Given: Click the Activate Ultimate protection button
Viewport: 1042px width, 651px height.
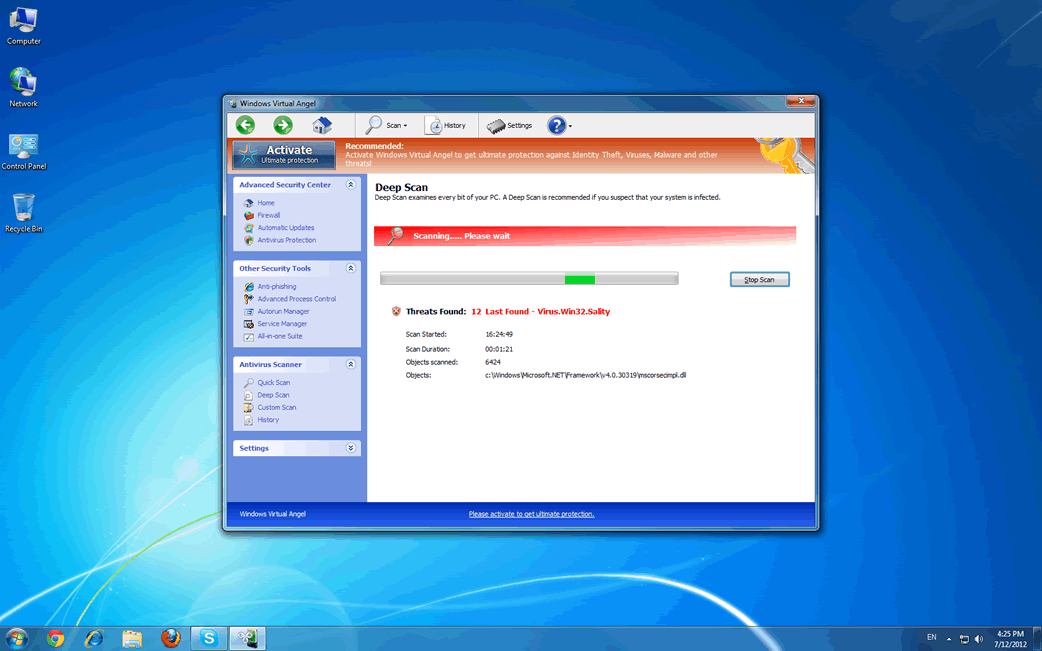Looking at the screenshot, I should pyautogui.click(x=284, y=155).
